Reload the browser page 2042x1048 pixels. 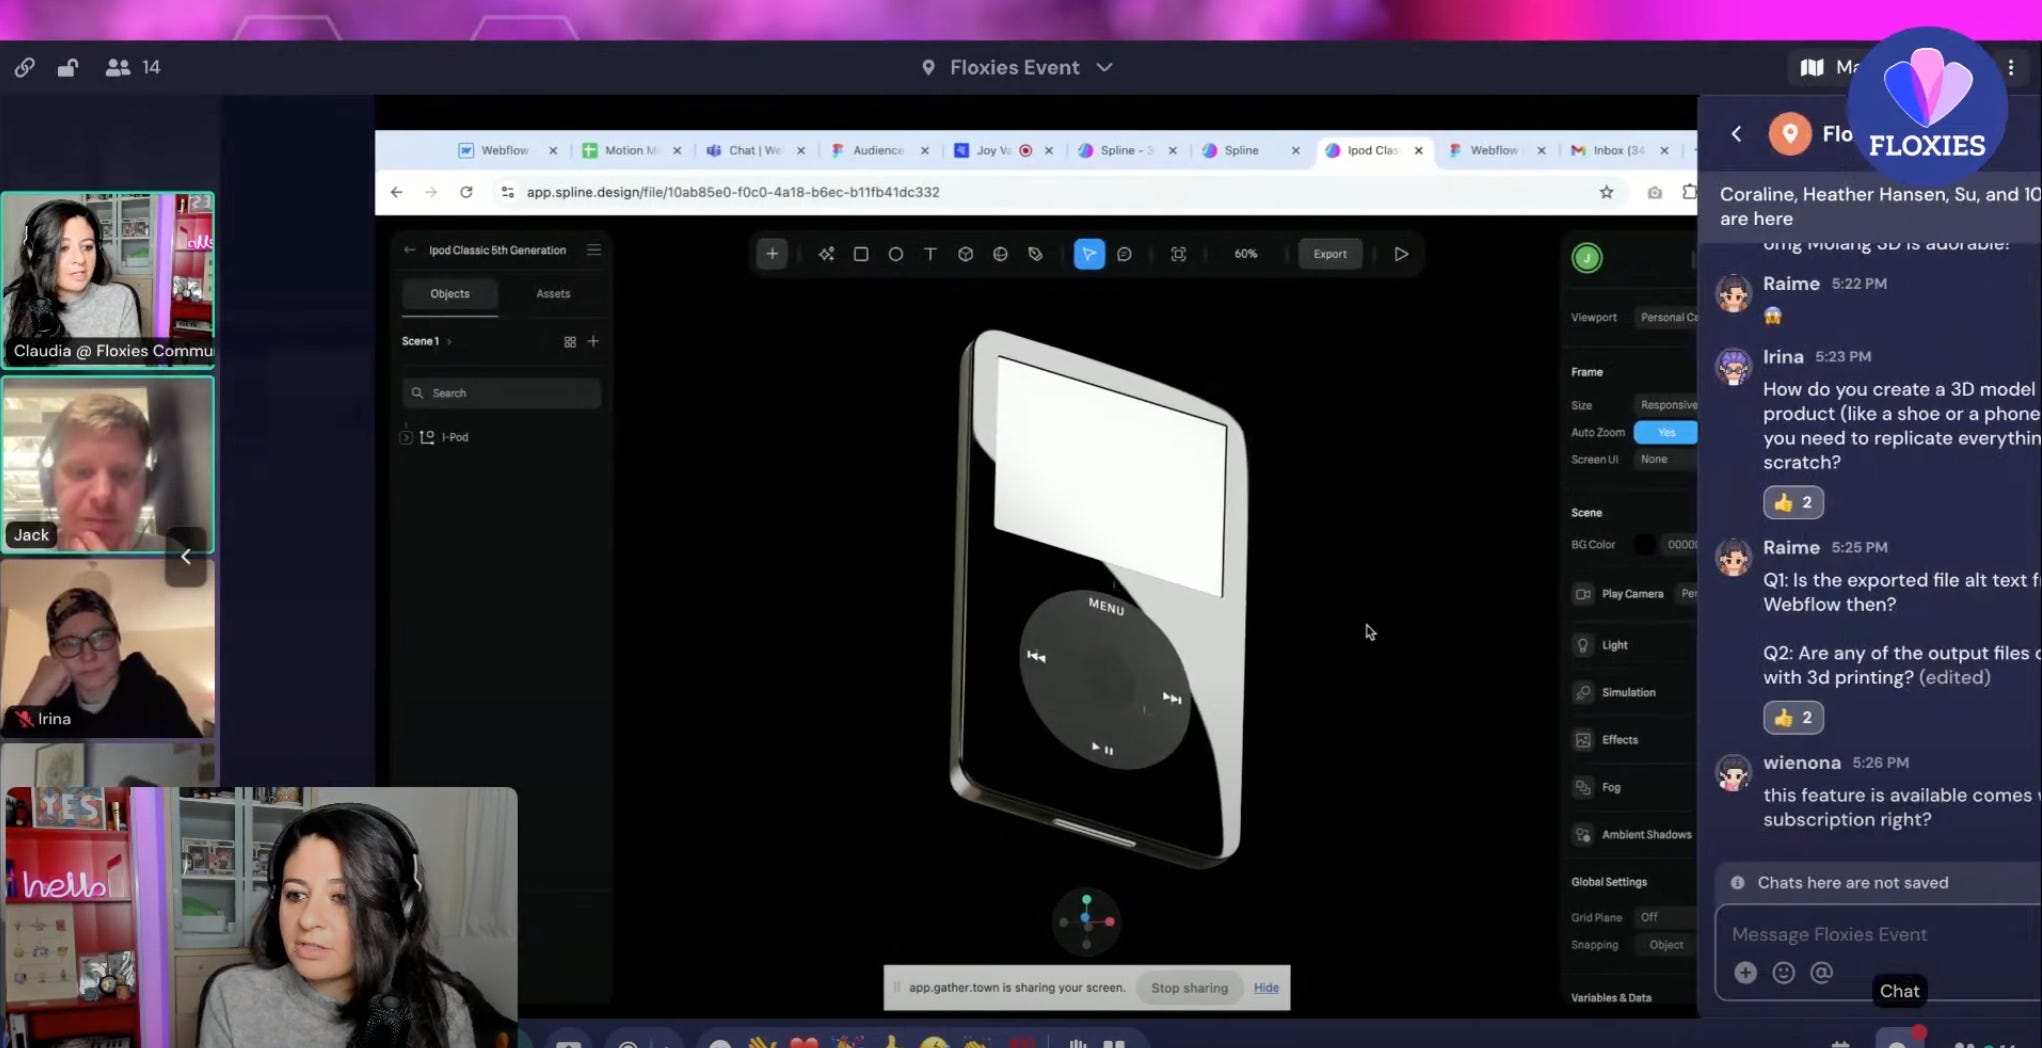(466, 192)
